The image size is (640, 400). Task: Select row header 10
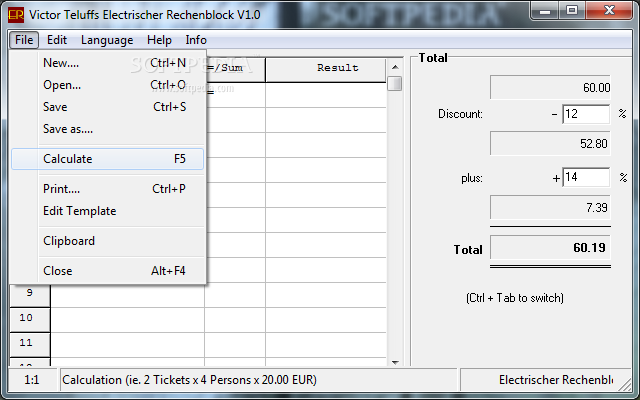30,318
